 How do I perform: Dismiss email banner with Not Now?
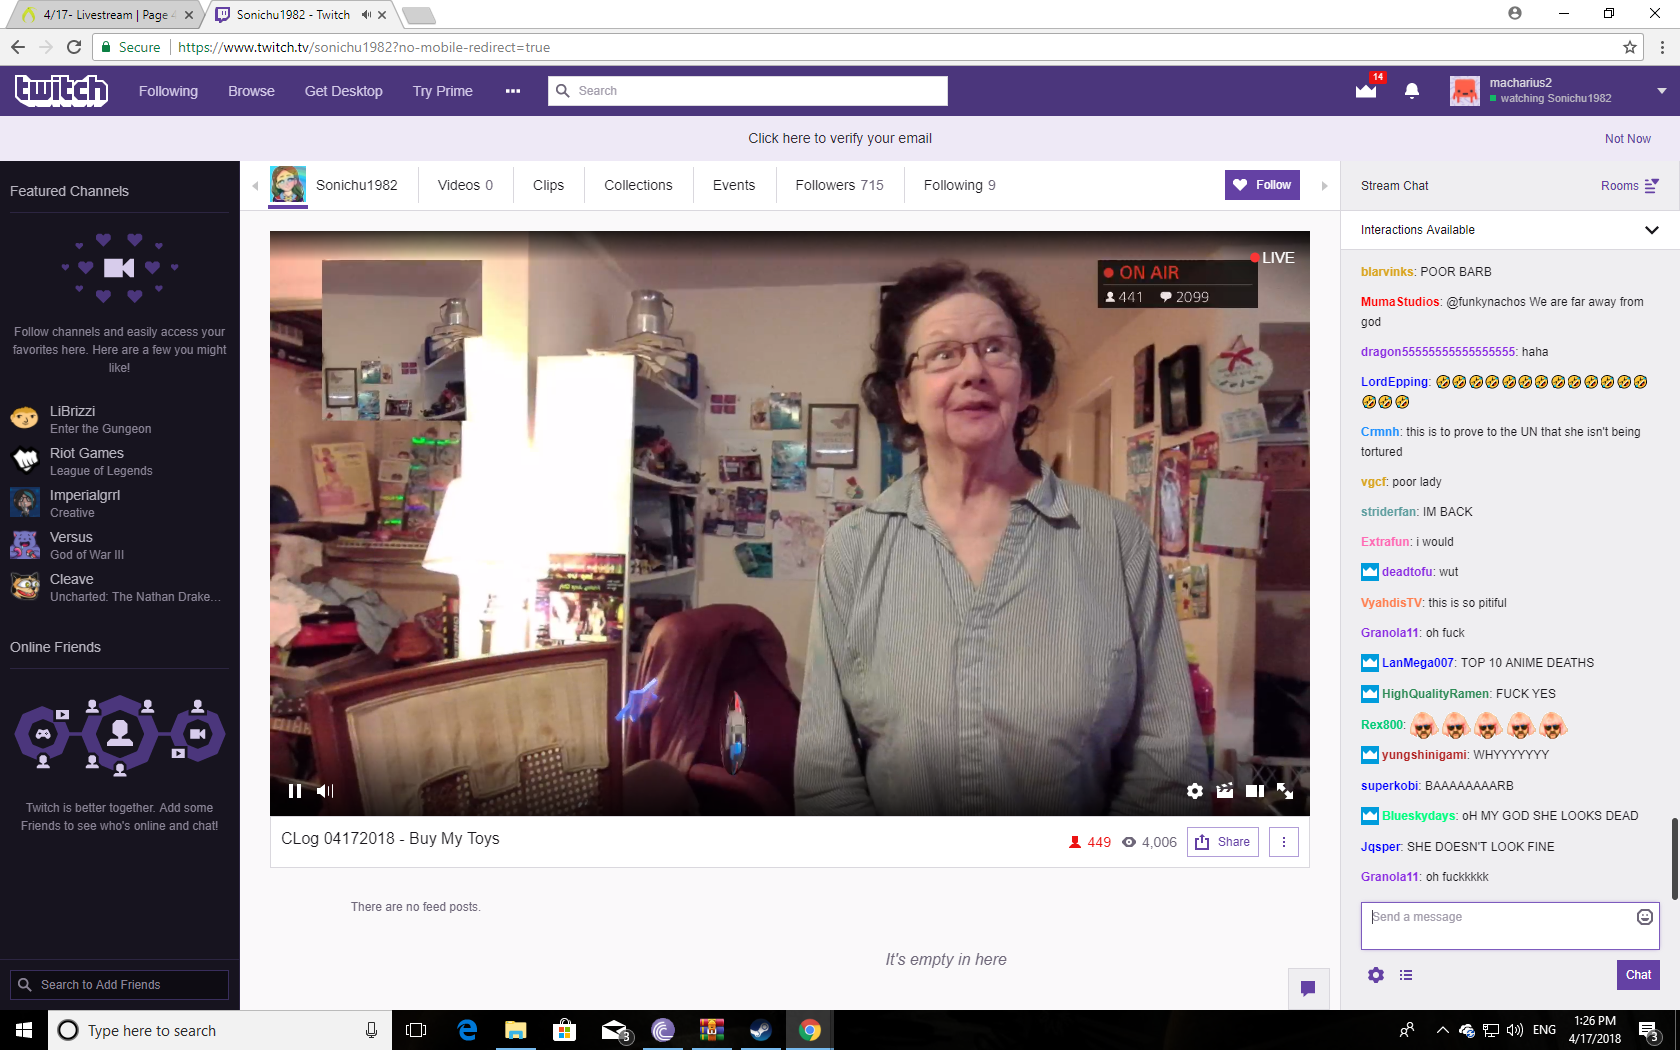click(x=1628, y=139)
